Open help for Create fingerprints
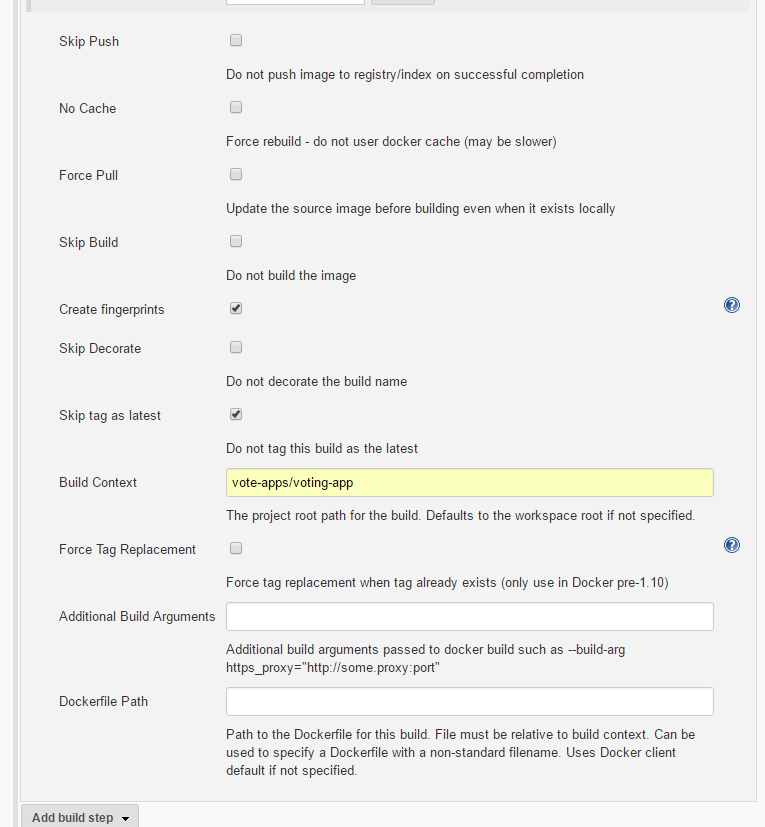The height and width of the screenshot is (827, 765). [731, 305]
